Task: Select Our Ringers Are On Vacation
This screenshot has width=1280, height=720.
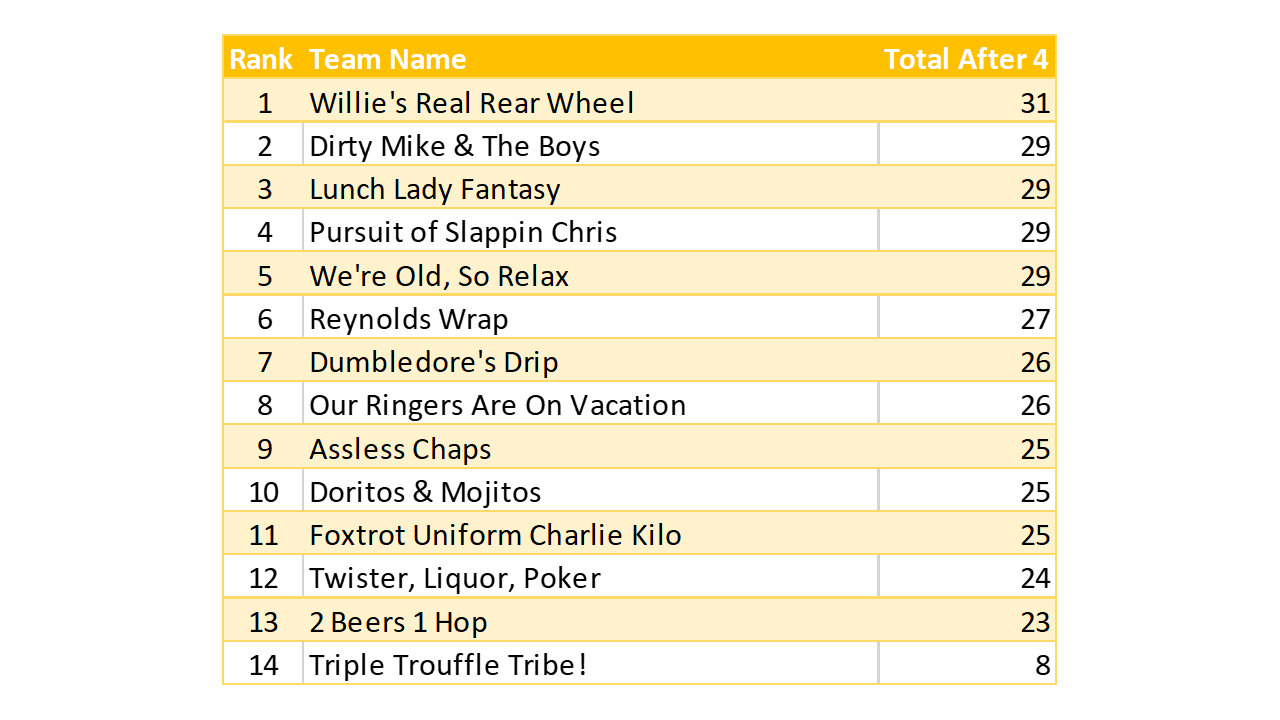Action: coord(498,405)
